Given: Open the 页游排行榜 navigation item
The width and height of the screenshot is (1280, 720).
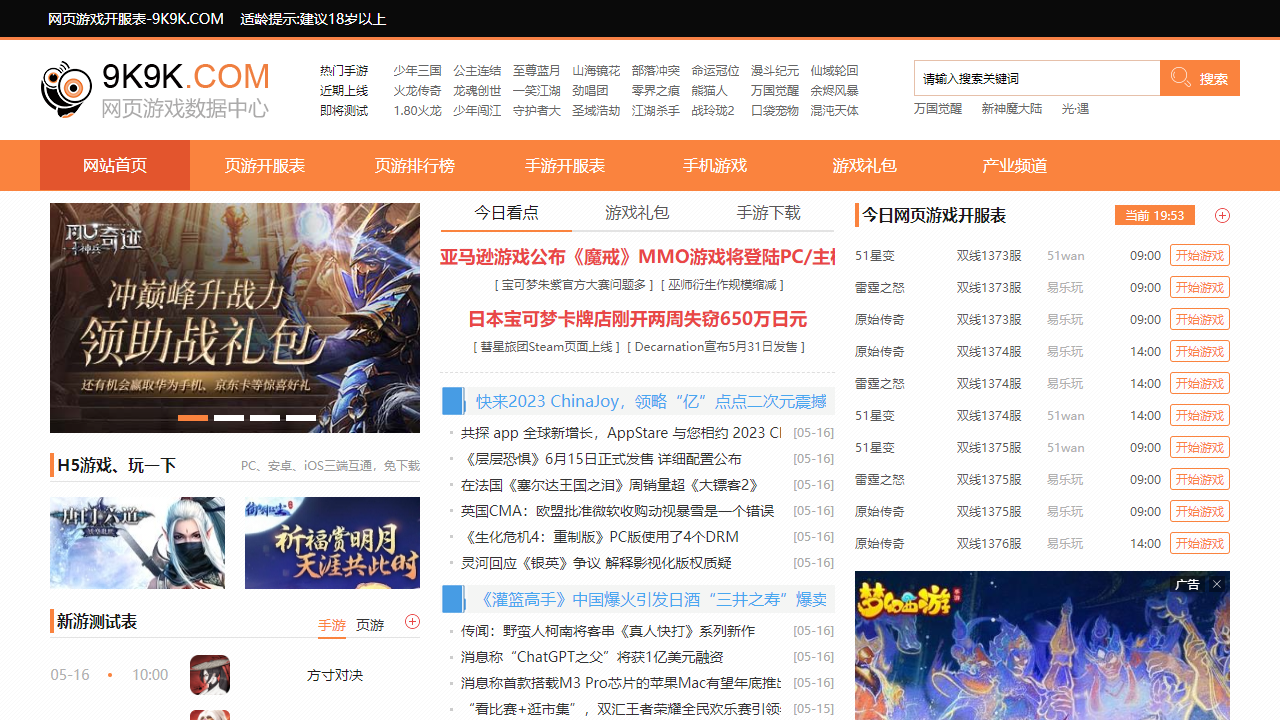Looking at the screenshot, I should point(415,165).
